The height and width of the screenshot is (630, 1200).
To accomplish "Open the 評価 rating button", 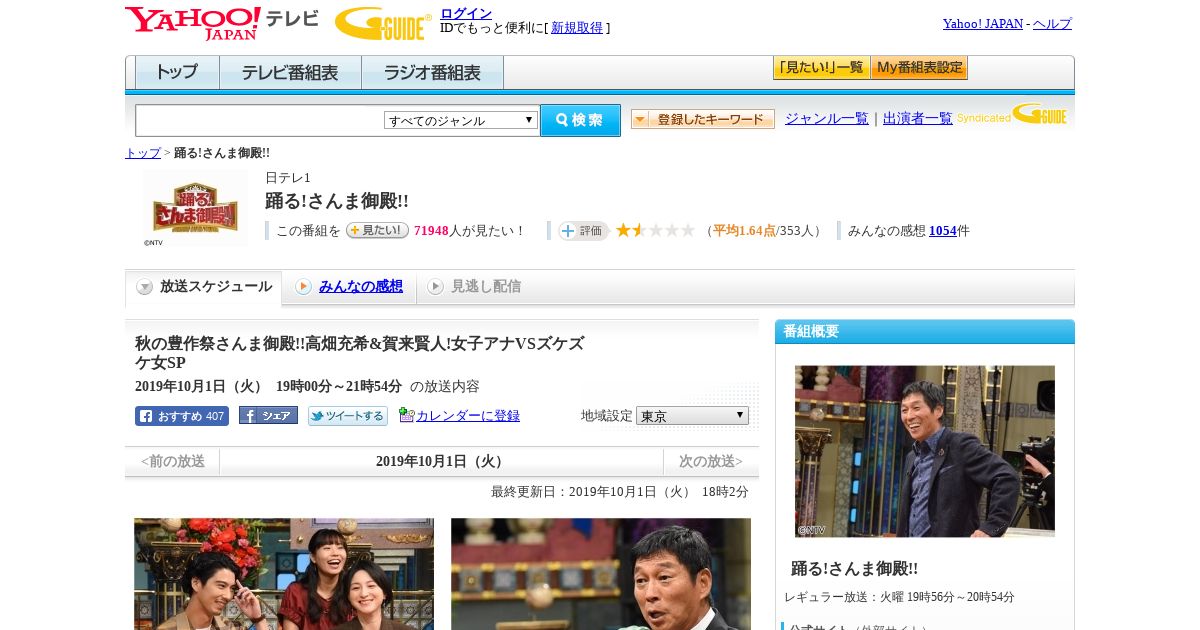I will [584, 231].
